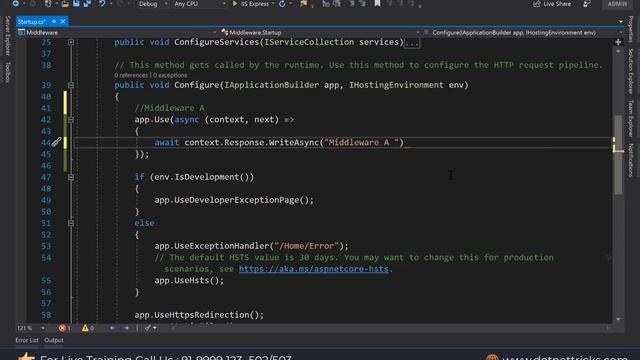Image resolution: width=640 pixels, height=360 pixels.
Task: Click the 'app.UseHsts();' statement
Action: tap(189, 281)
